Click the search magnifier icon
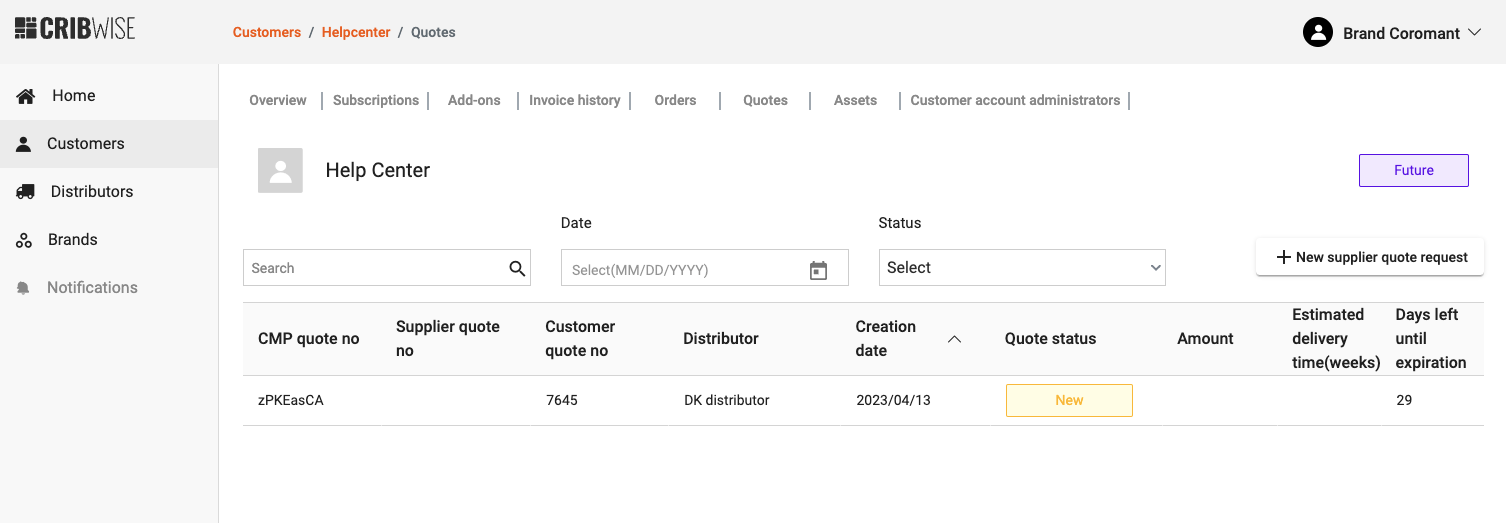 pos(517,268)
